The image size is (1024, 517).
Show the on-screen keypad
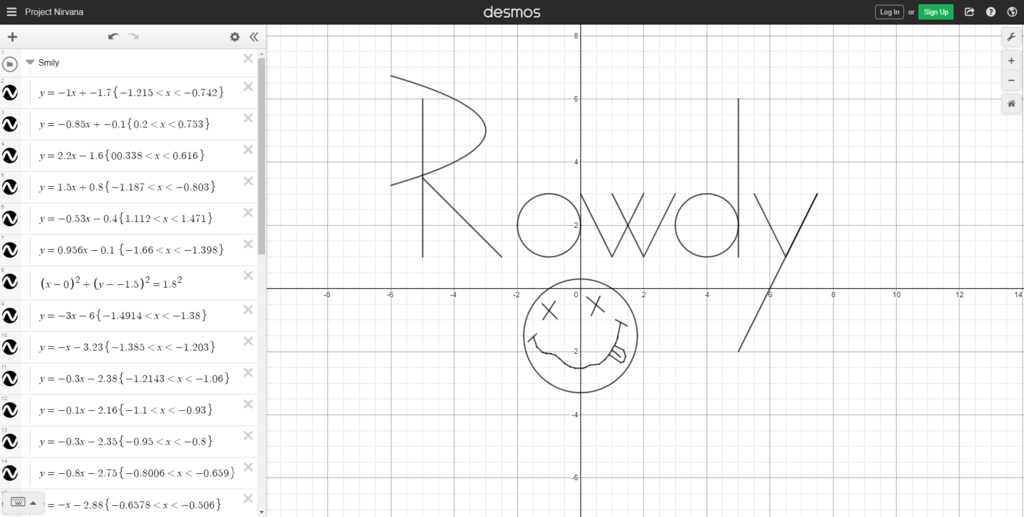(x=24, y=503)
